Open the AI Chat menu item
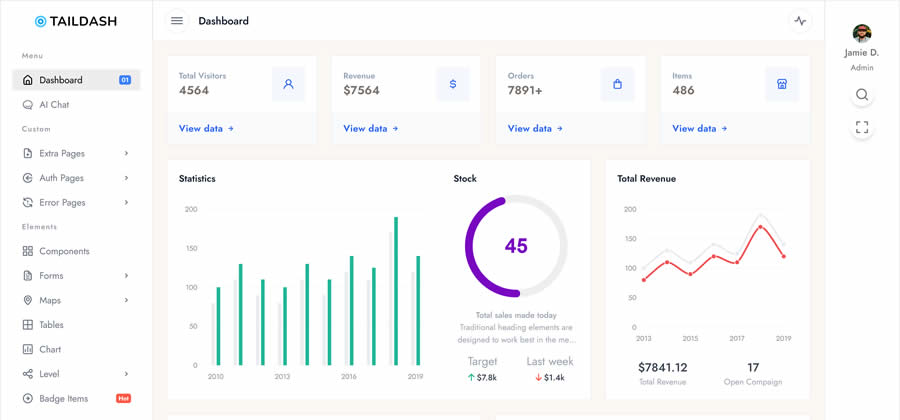The height and width of the screenshot is (420, 900). pos(76,105)
